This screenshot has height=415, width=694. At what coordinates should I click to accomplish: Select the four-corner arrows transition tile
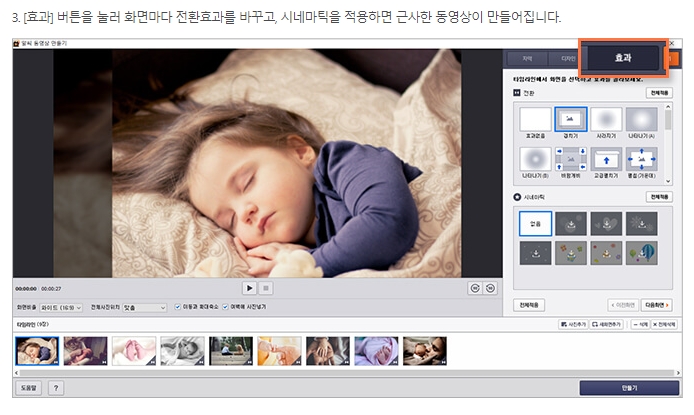(571, 159)
